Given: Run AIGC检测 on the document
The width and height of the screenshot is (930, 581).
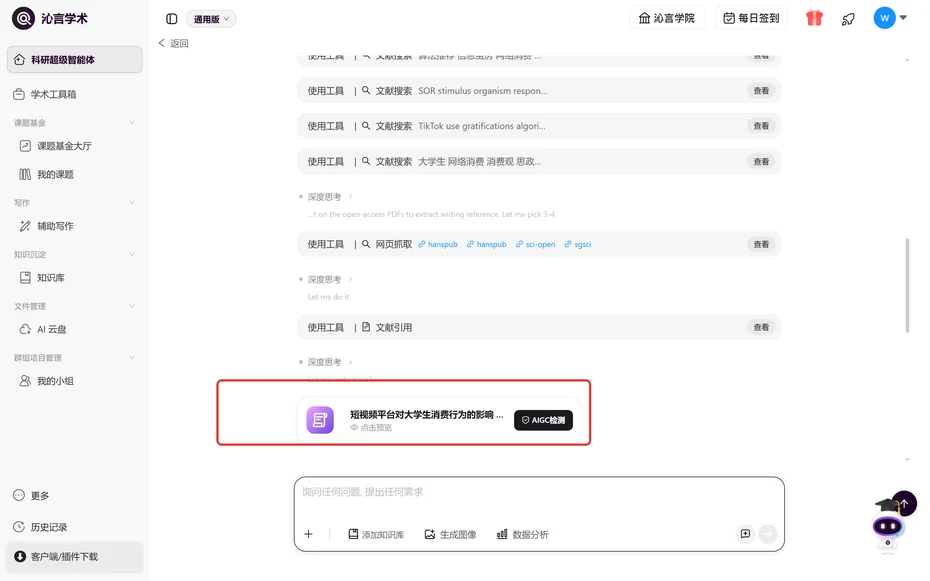Looking at the screenshot, I should click(543, 420).
